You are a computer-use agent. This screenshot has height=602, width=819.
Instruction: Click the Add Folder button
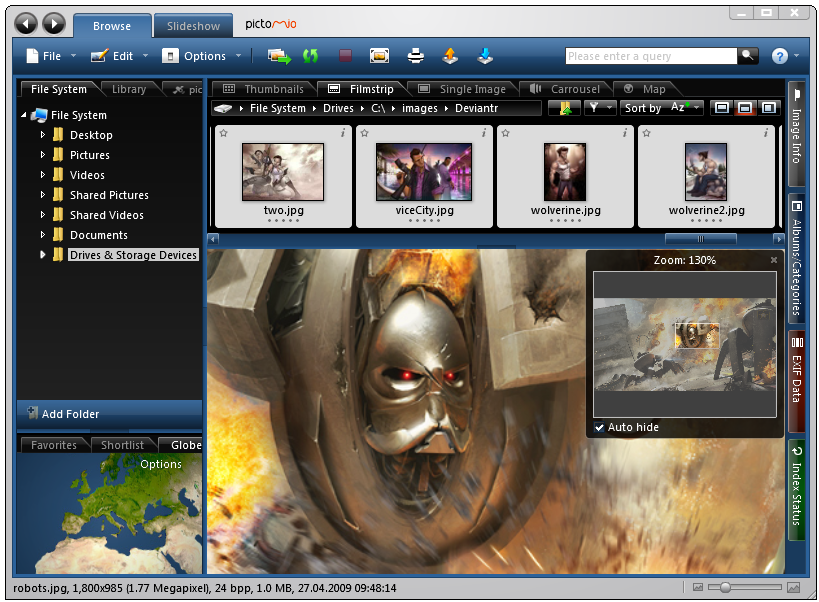click(110, 414)
